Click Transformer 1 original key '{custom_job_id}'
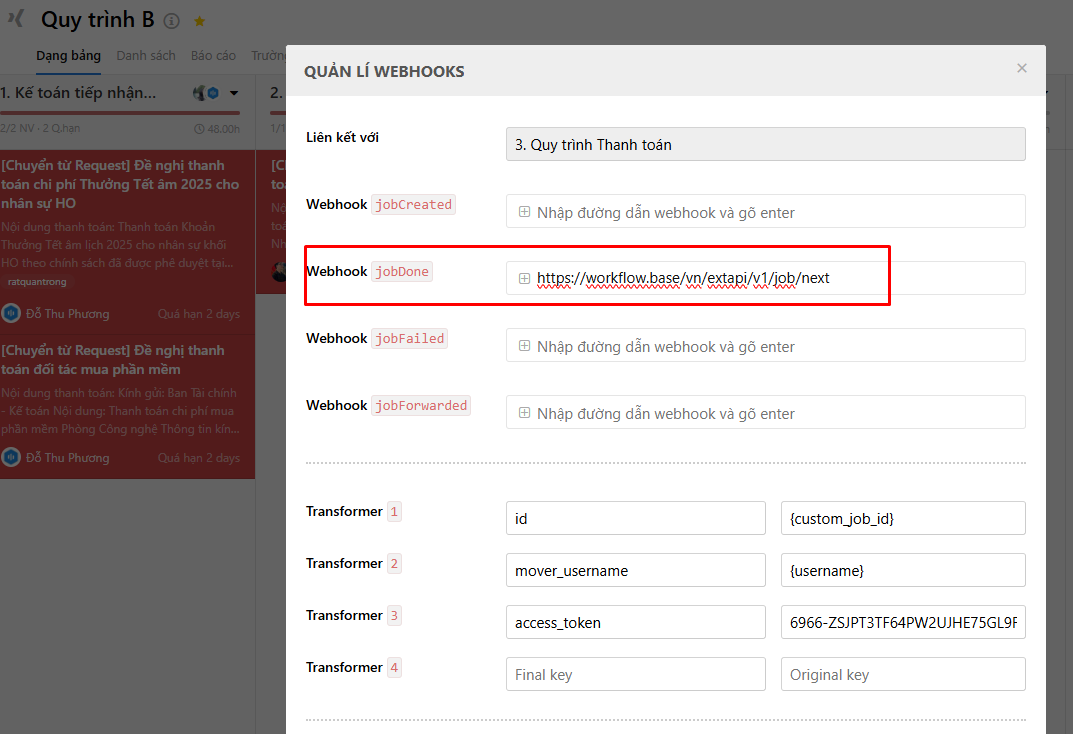 [903, 519]
